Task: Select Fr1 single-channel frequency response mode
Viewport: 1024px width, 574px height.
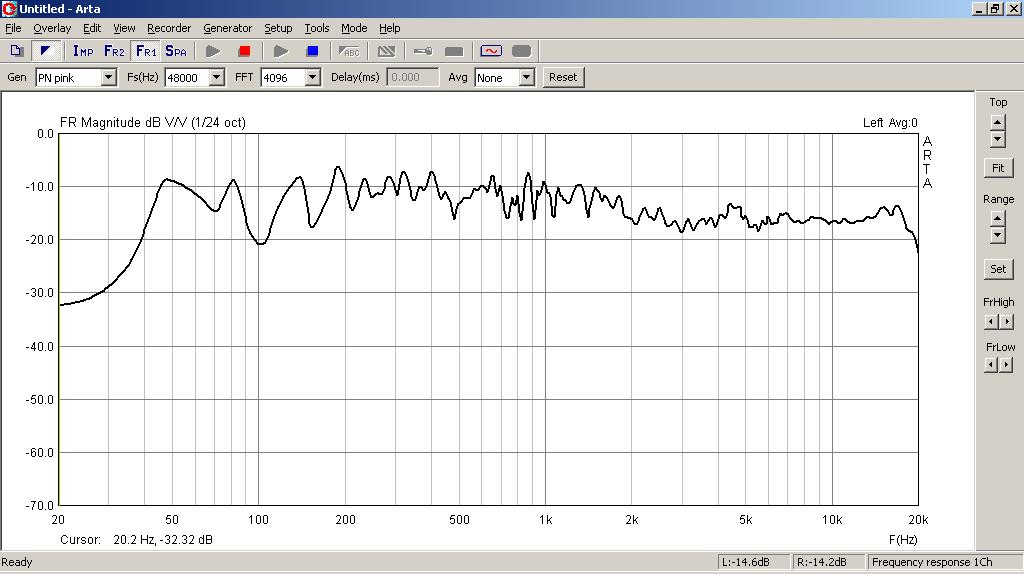Action: pyautogui.click(x=146, y=51)
